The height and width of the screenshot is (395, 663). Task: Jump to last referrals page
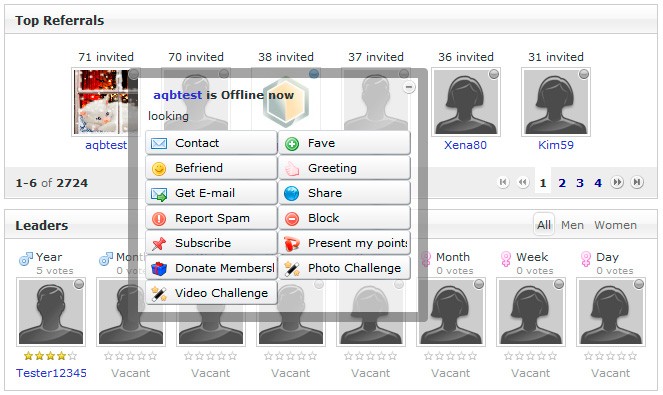click(637, 182)
